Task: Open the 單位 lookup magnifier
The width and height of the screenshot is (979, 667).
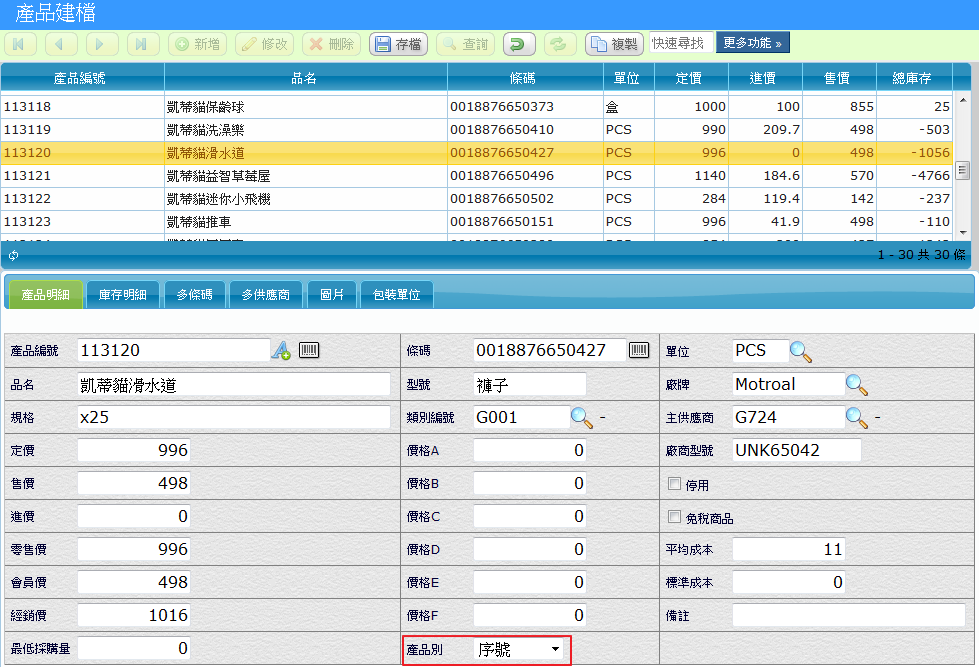Action: (801, 351)
